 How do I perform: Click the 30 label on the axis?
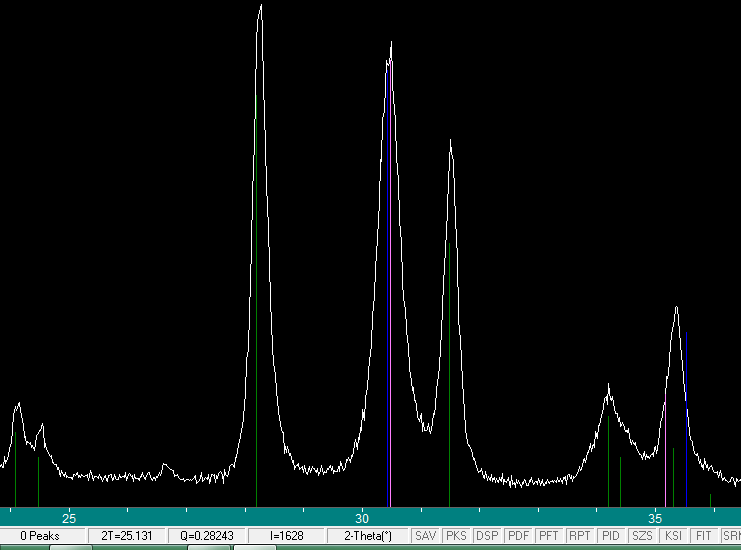(362, 519)
